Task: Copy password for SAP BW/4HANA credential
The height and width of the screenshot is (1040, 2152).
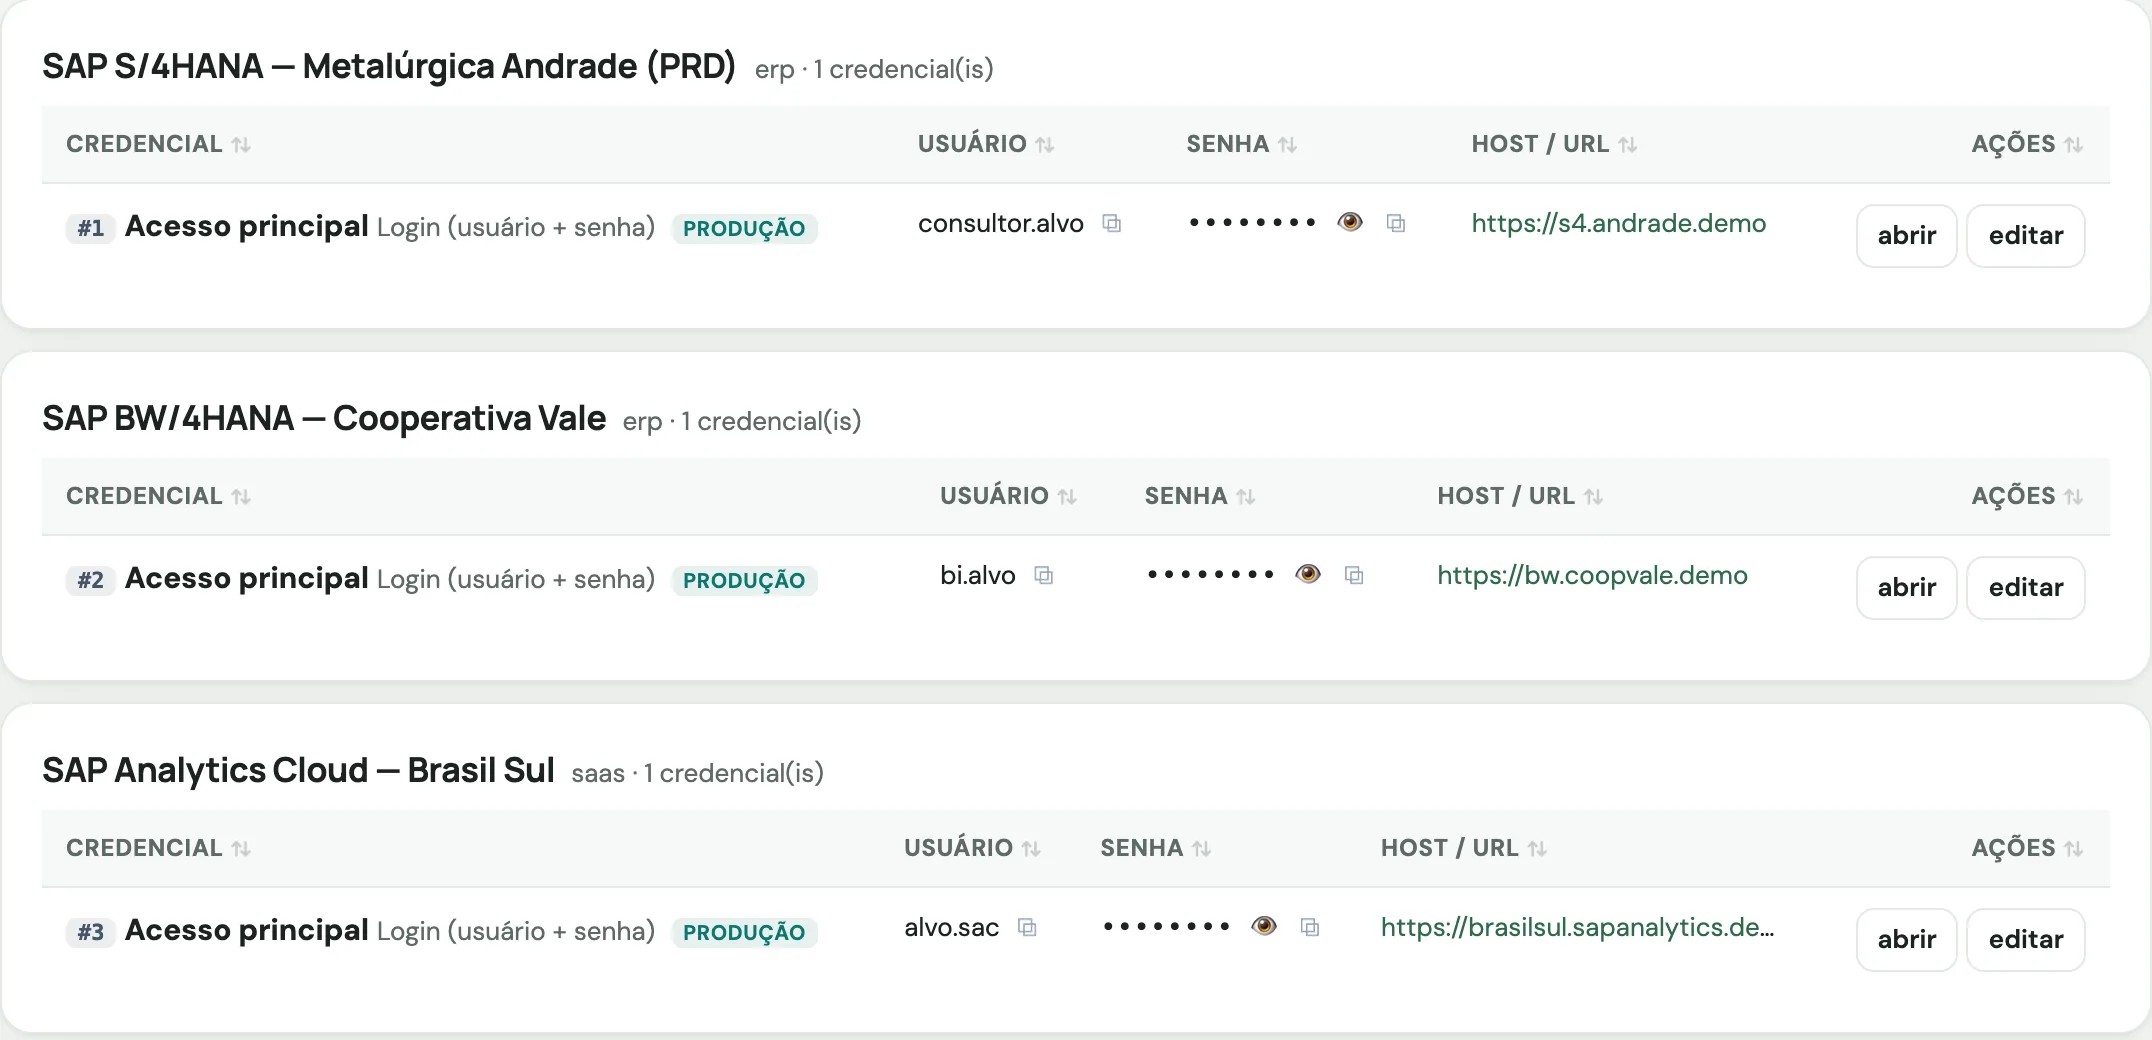Action: click(1354, 575)
